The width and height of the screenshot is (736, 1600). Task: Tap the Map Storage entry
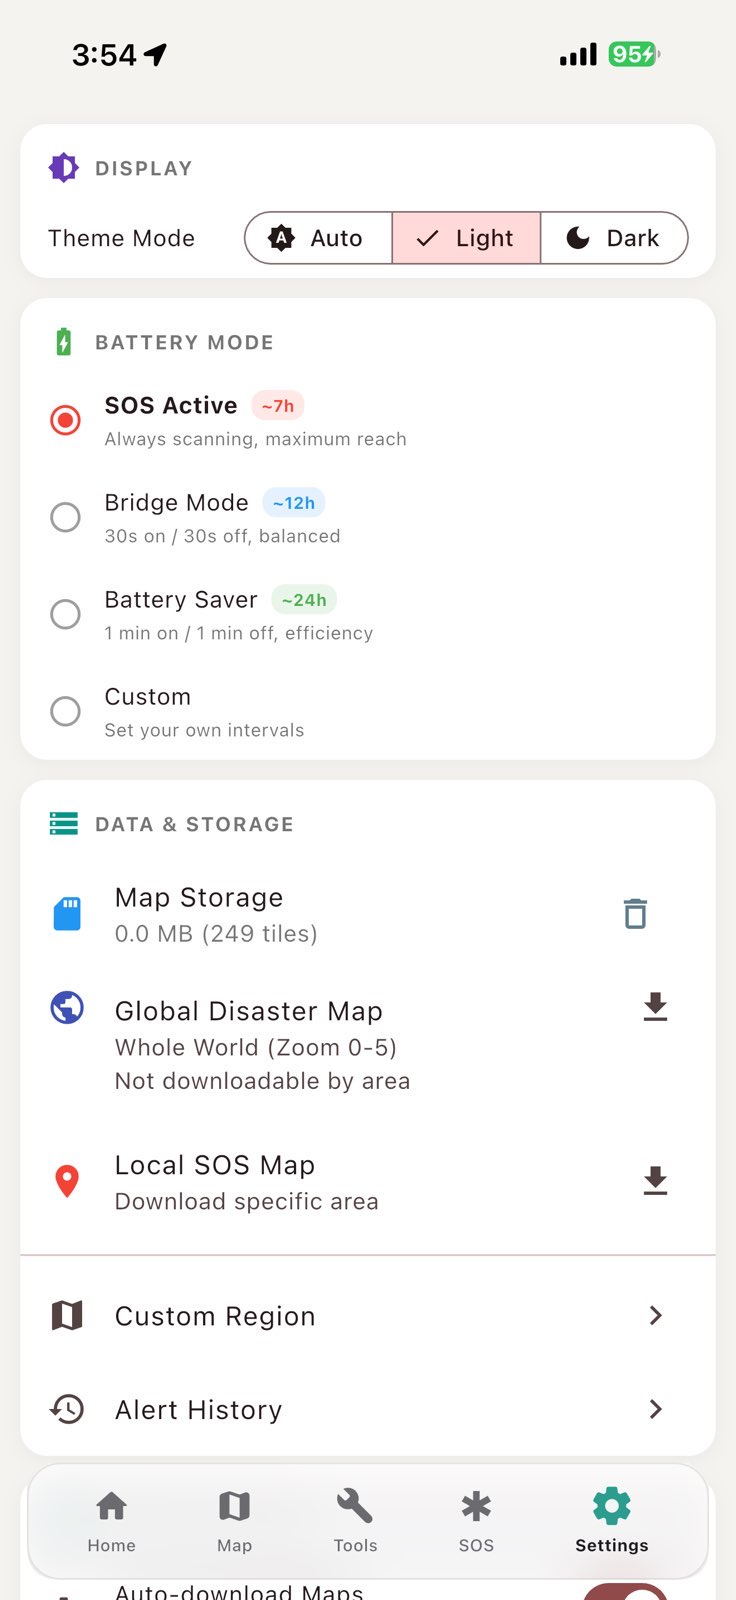[216, 914]
